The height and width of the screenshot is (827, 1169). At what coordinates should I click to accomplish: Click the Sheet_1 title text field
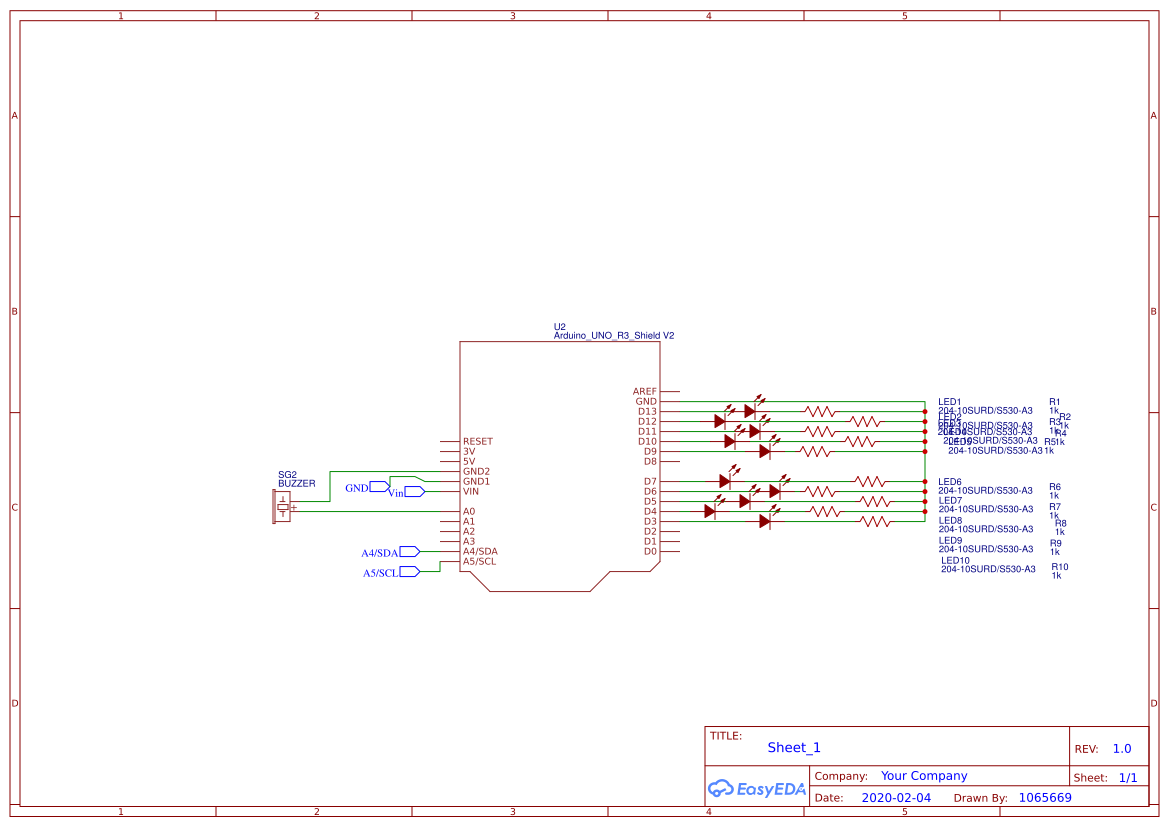point(793,747)
